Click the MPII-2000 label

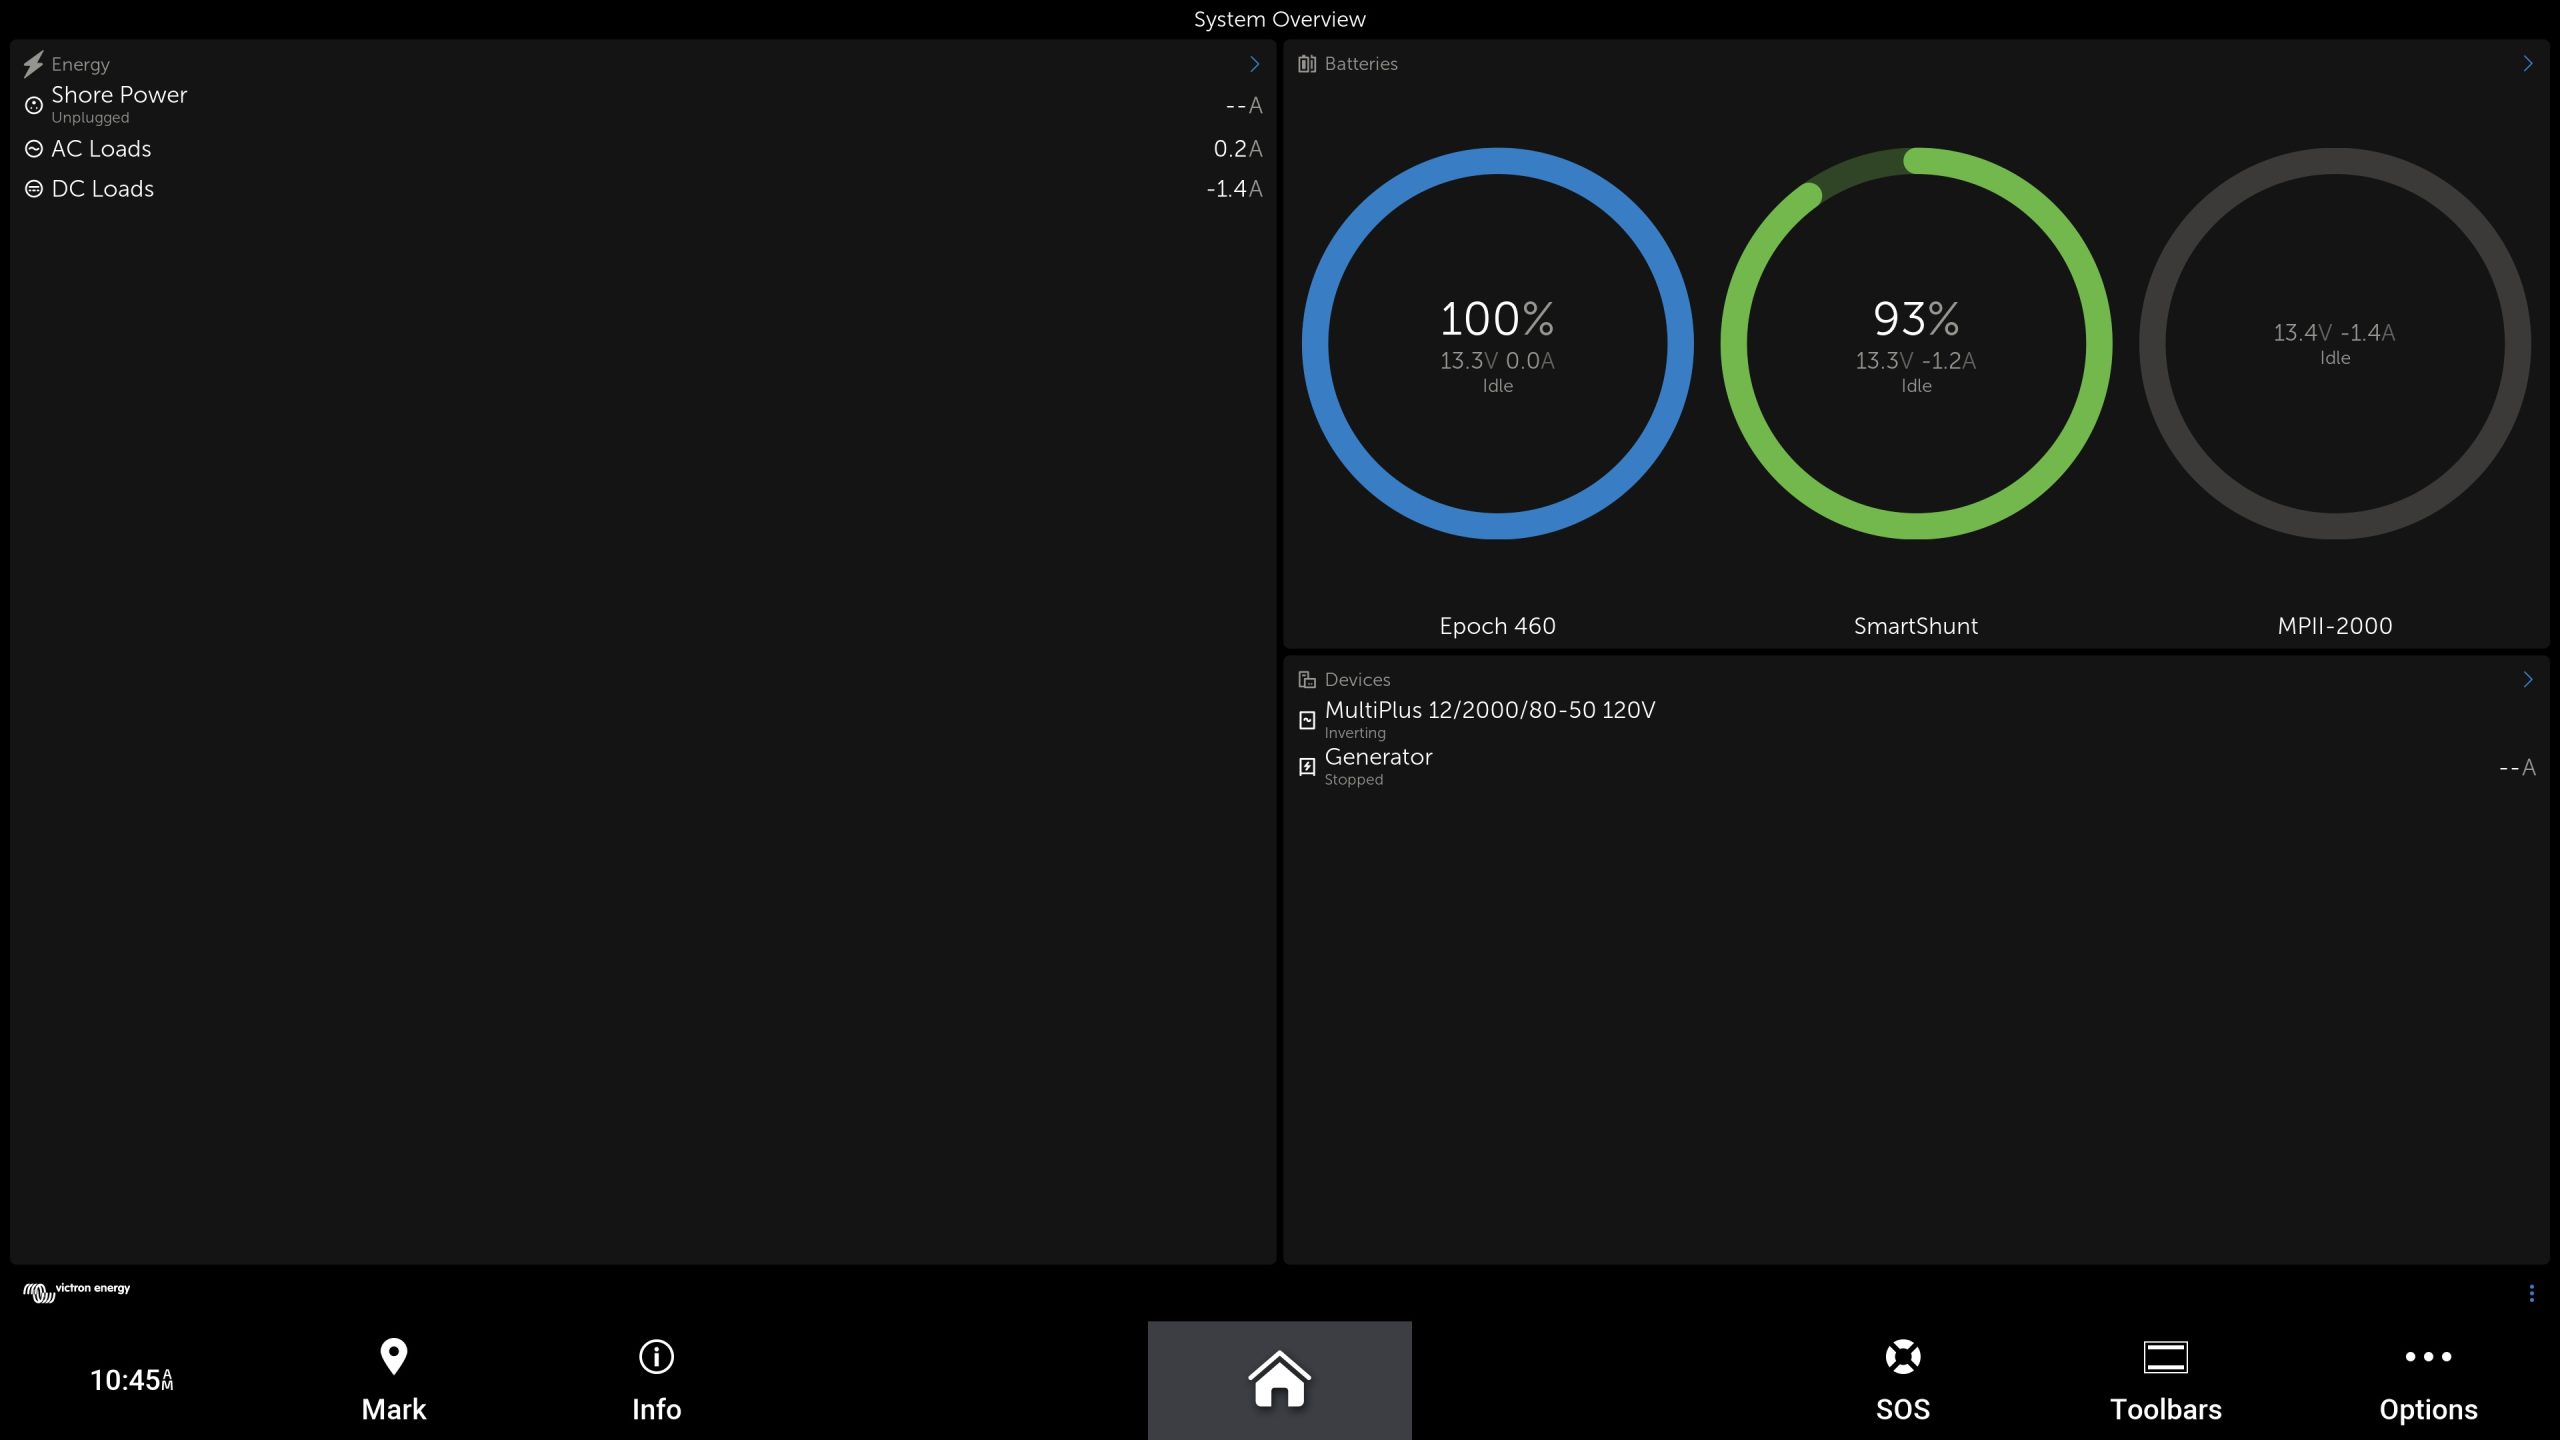[2335, 626]
